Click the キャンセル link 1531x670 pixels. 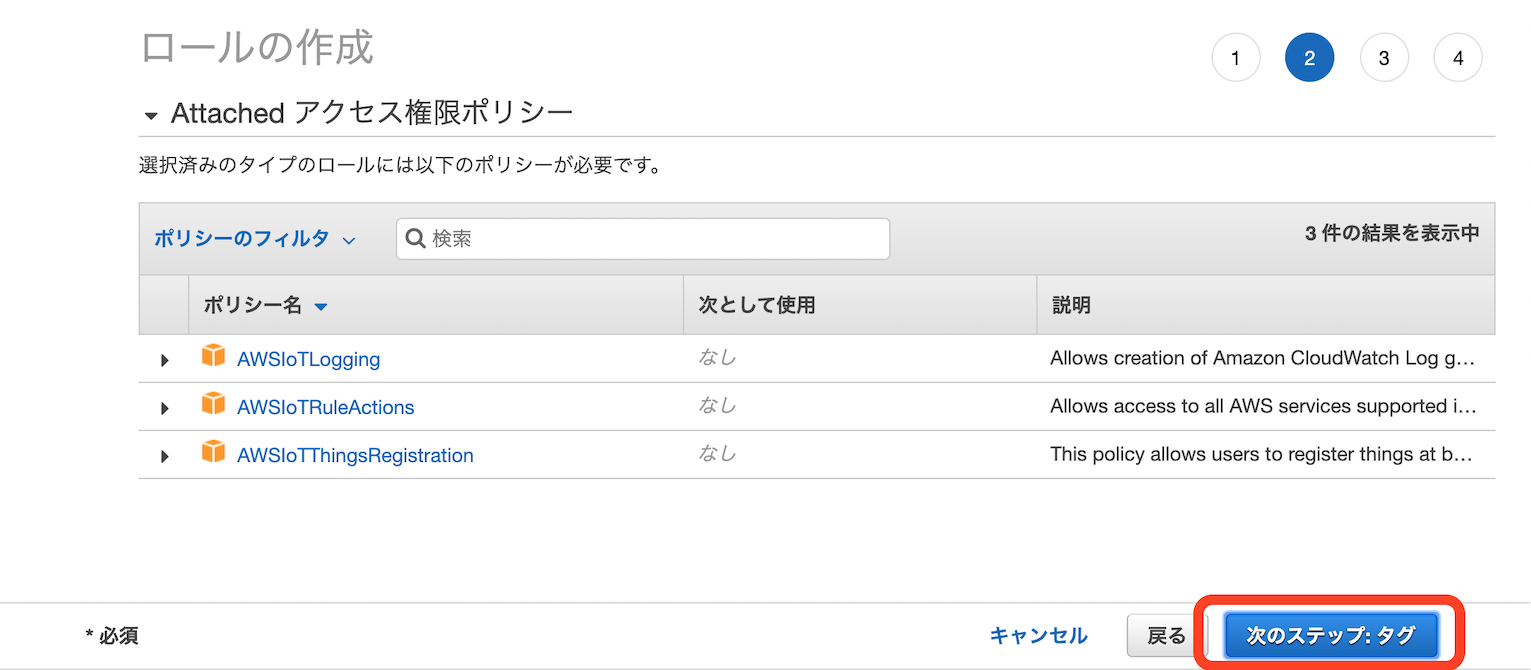1037,634
